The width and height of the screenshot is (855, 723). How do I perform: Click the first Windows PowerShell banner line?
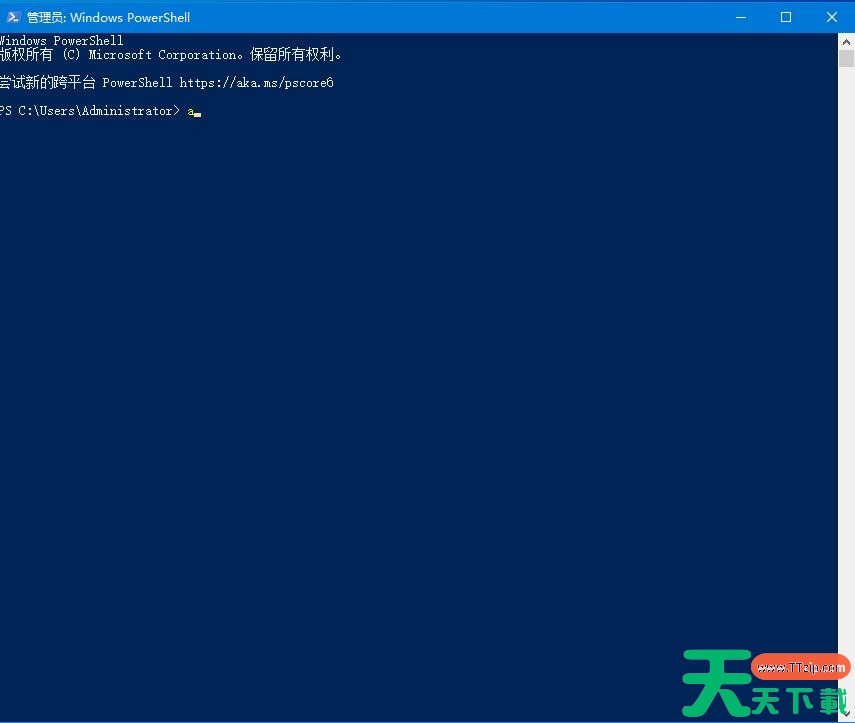[62, 40]
